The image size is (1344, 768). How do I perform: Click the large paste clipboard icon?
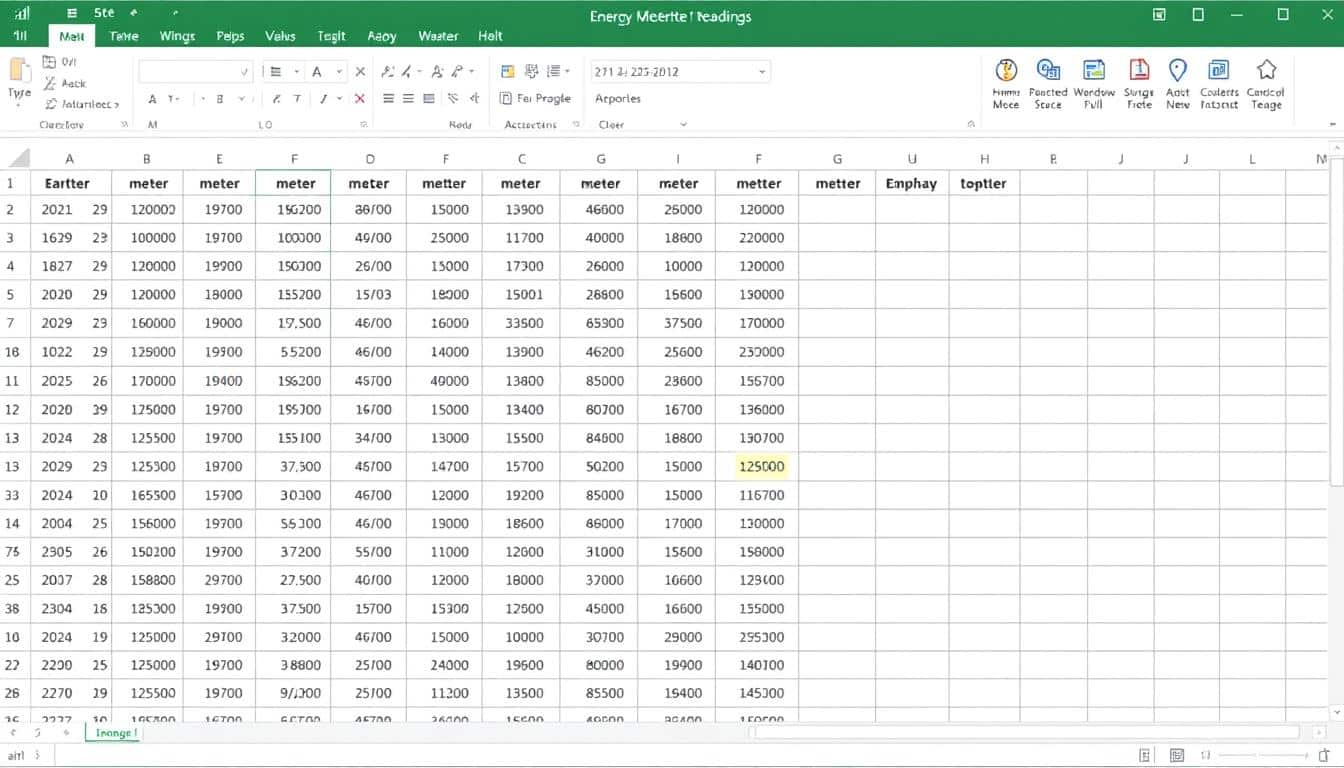click(20, 72)
